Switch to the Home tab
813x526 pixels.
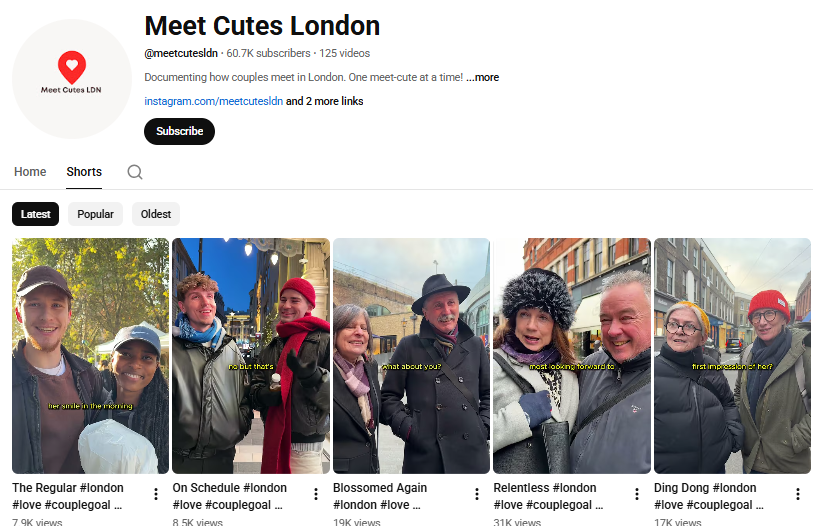[30, 172]
